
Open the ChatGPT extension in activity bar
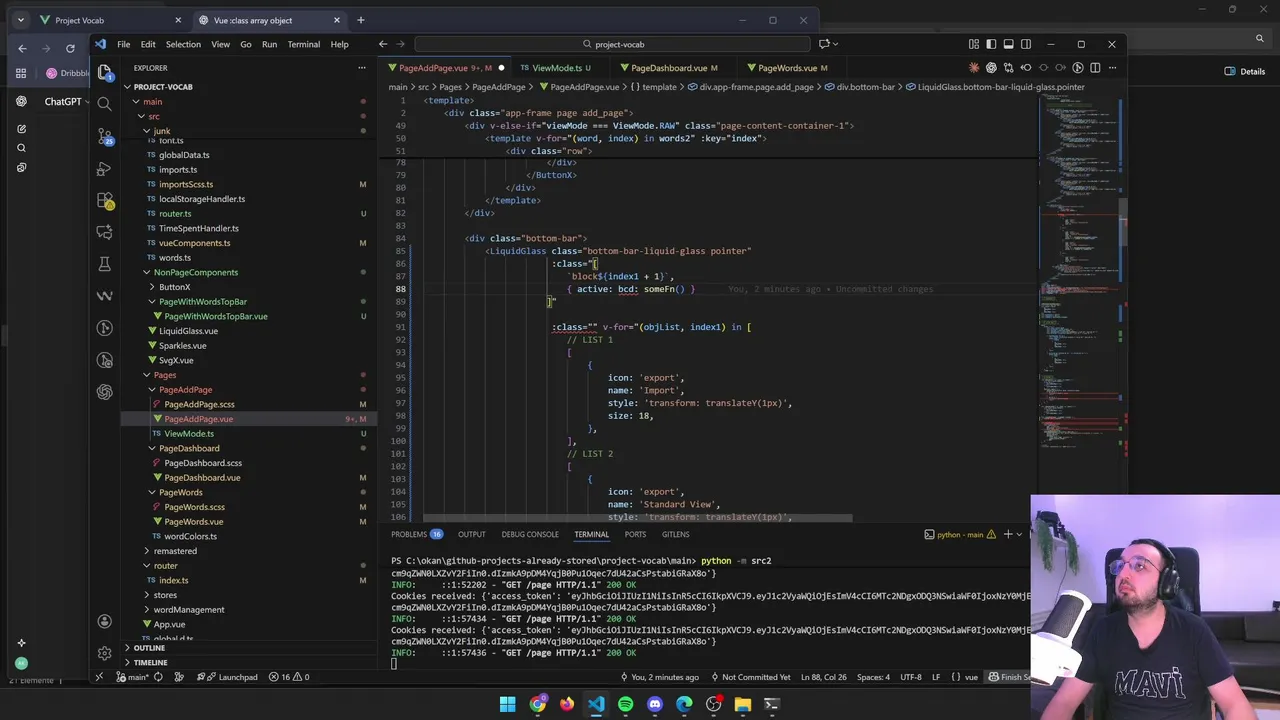[104, 392]
